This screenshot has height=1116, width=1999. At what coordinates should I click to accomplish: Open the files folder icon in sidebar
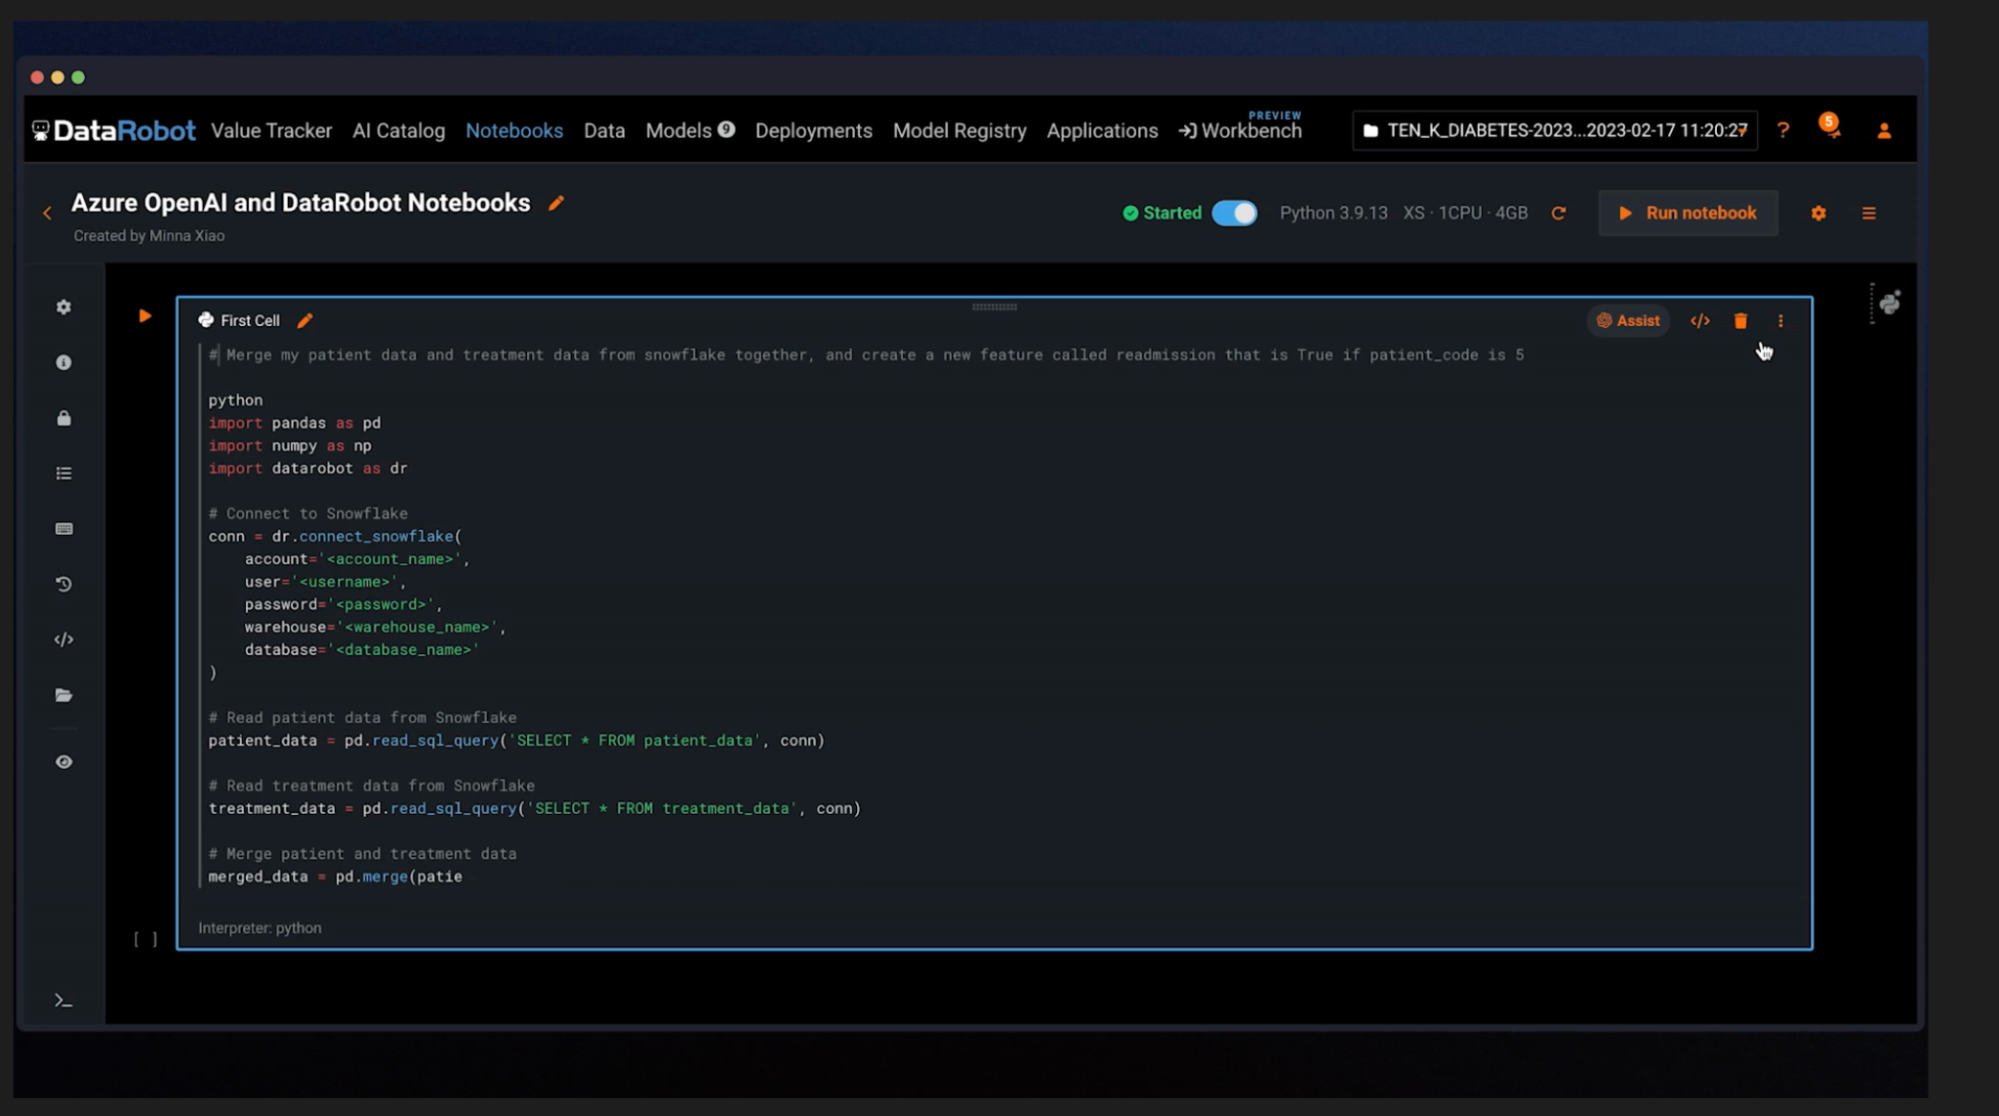point(64,695)
